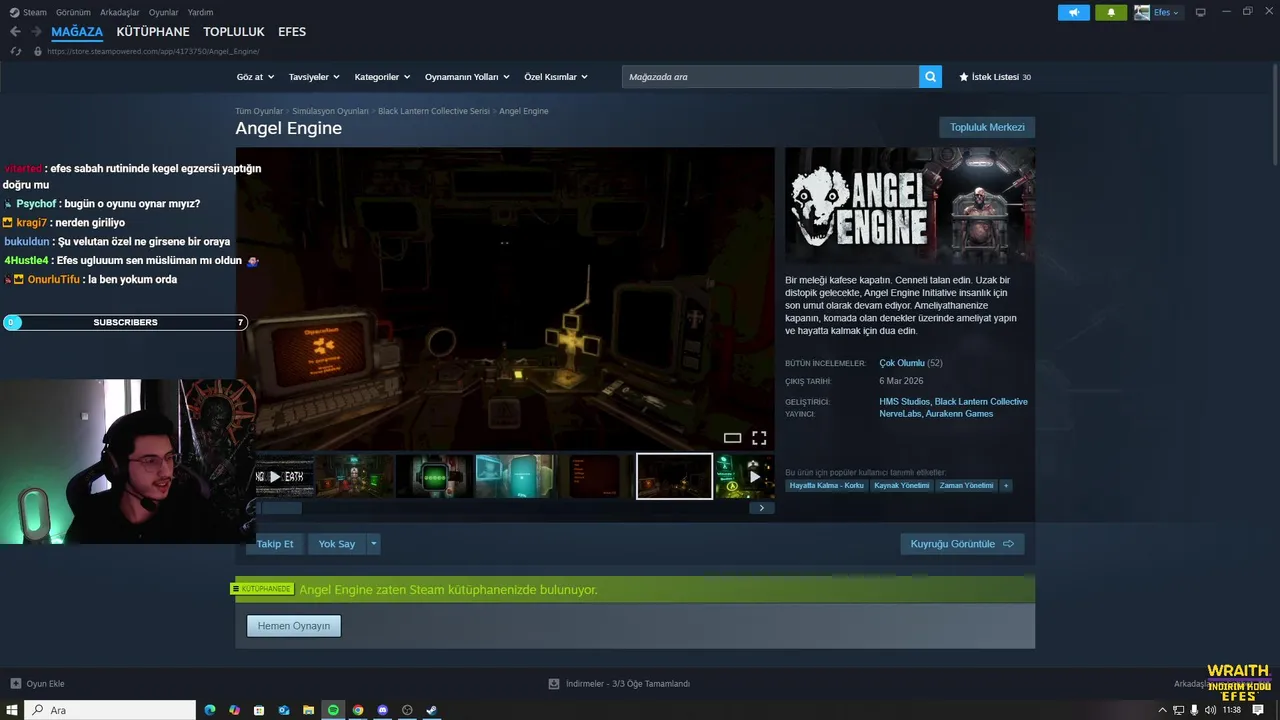Click the Hemen Oynayın button
The image size is (1280, 720).
click(x=294, y=626)
